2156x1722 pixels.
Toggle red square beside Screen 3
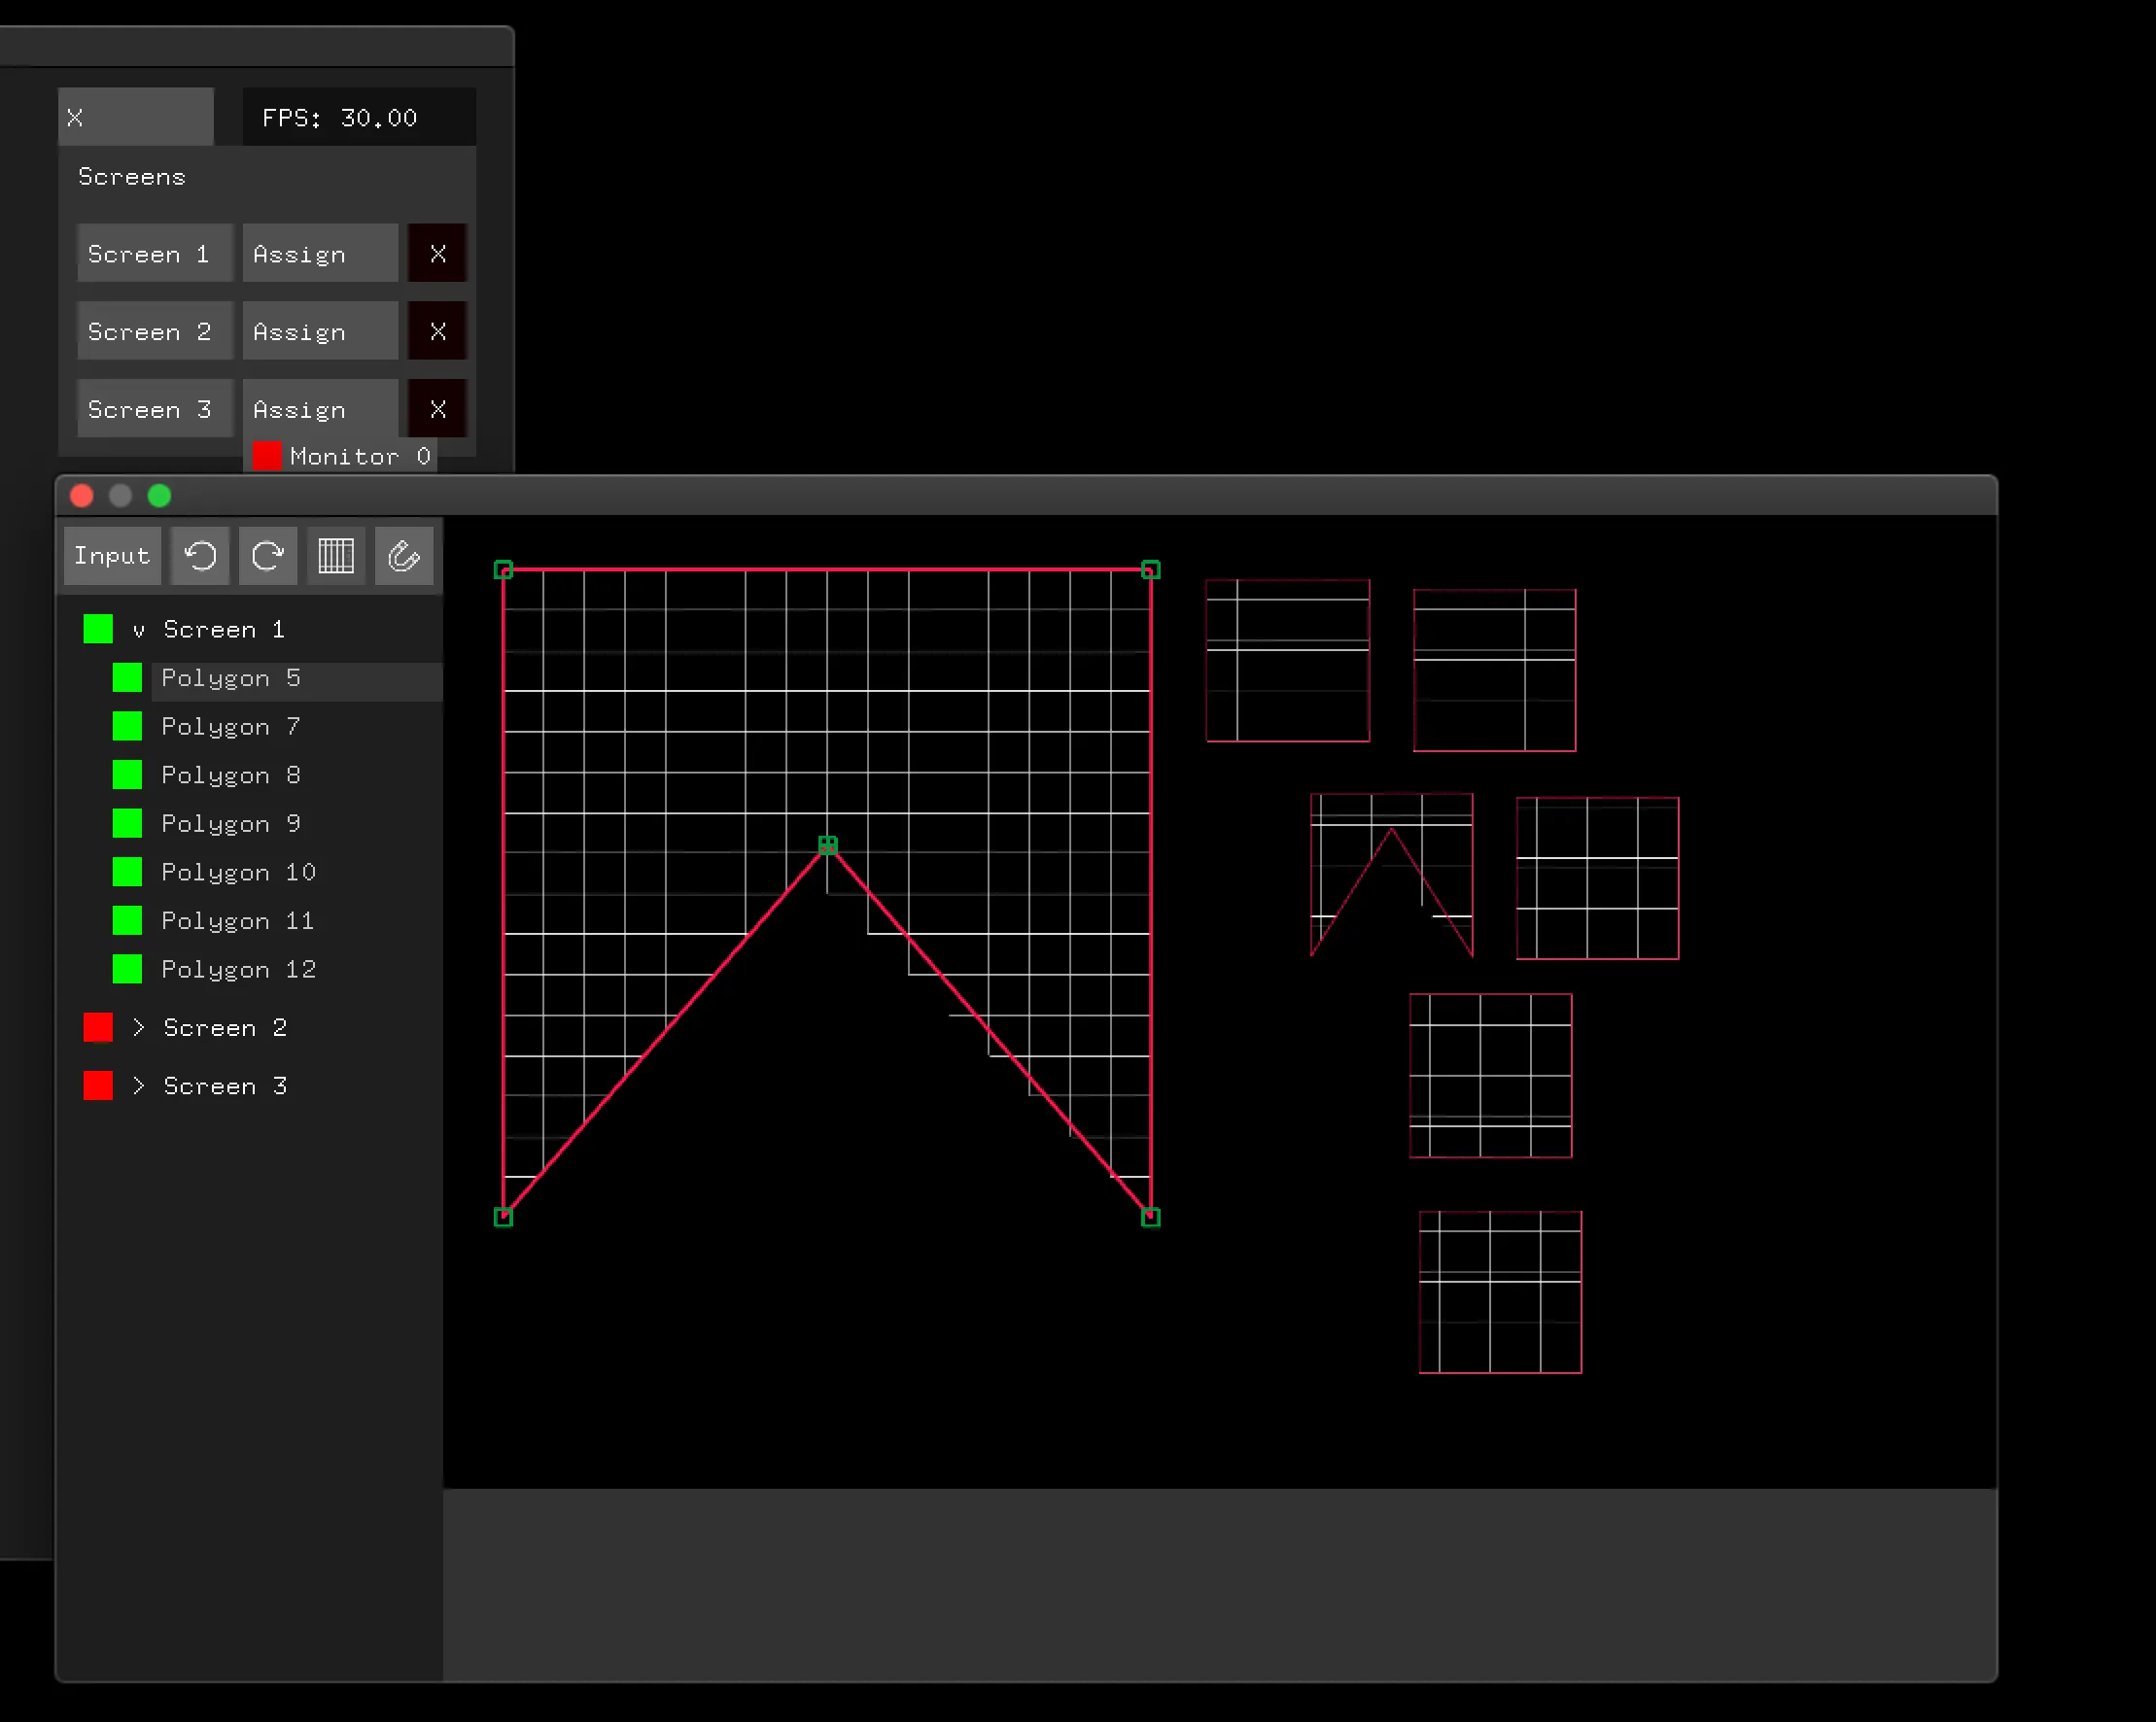click(x=98, y=1086)
